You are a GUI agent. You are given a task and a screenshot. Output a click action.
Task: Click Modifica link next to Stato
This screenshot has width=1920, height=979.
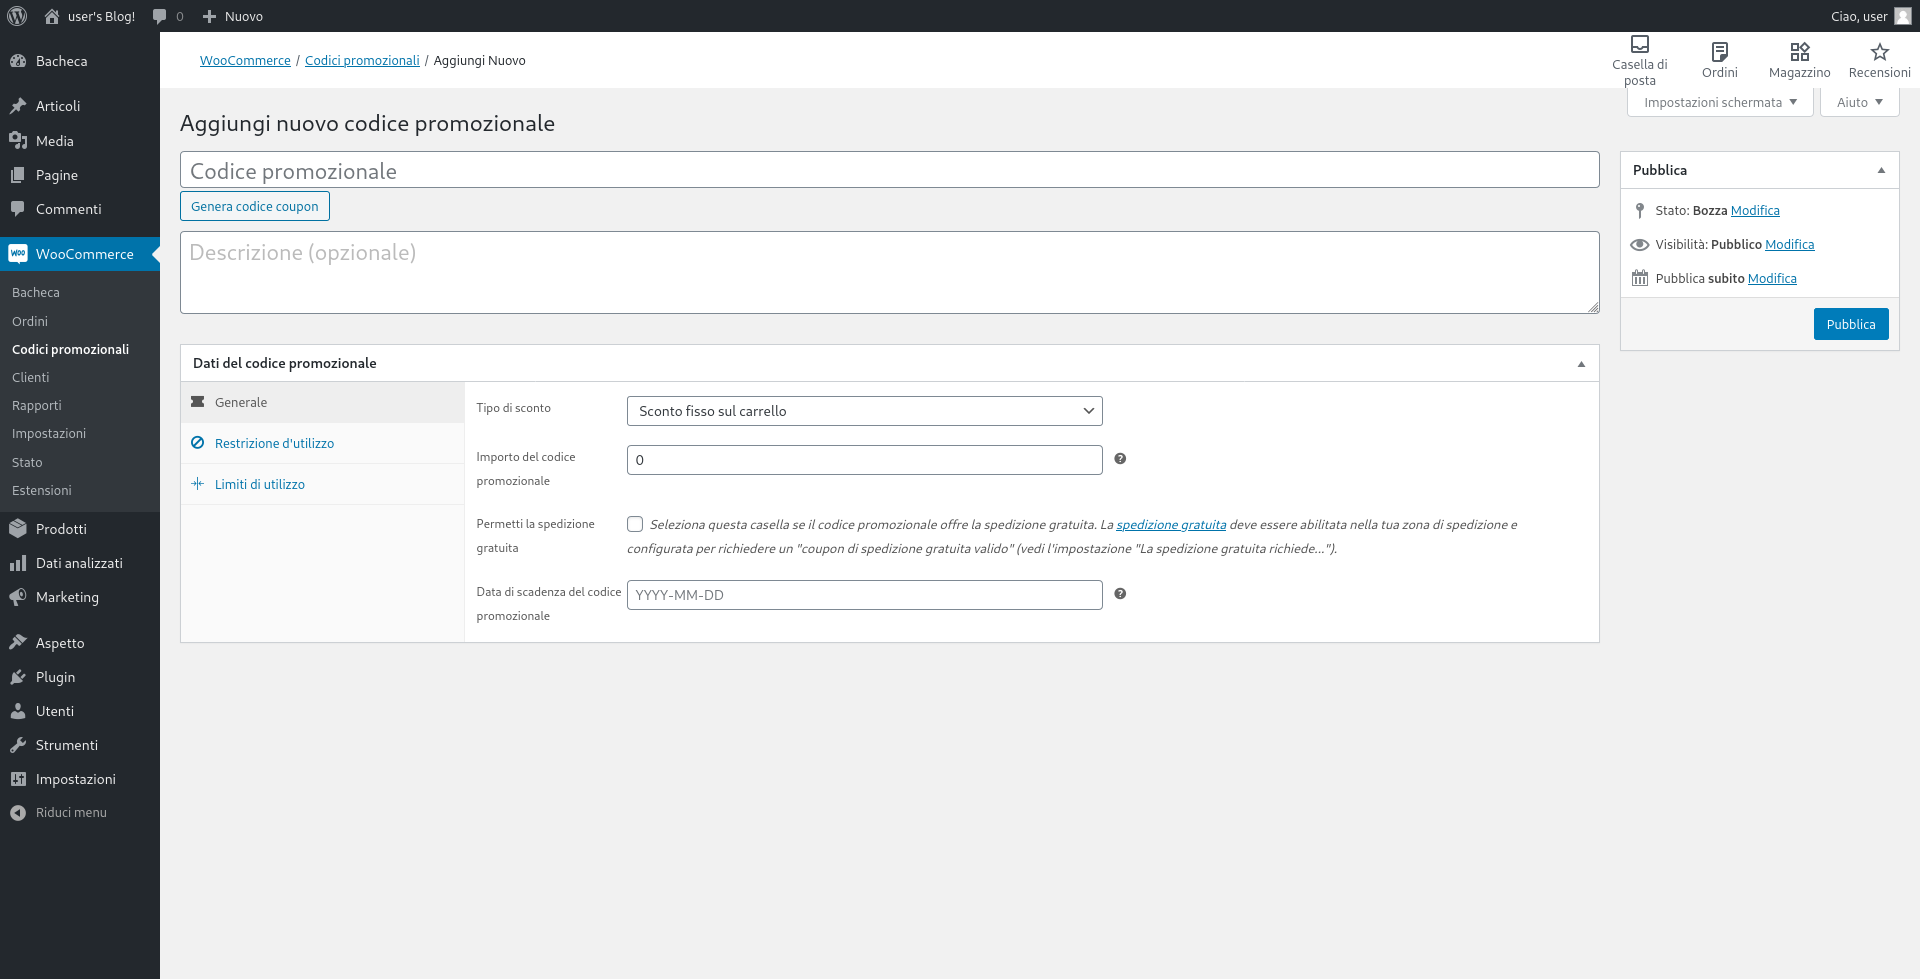(1755, 210)
